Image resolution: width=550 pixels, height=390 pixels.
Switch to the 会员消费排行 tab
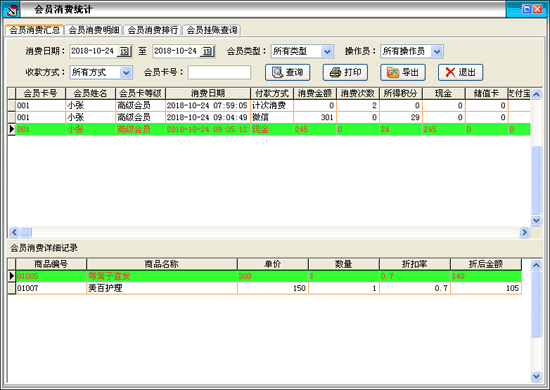tap(153, 30)
